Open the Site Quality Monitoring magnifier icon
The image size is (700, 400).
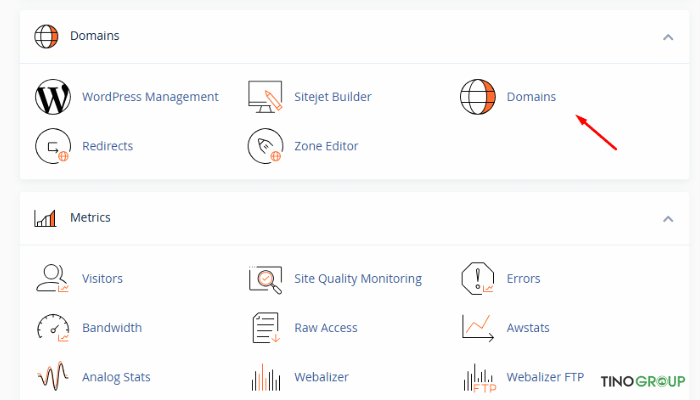click(265, 280)
